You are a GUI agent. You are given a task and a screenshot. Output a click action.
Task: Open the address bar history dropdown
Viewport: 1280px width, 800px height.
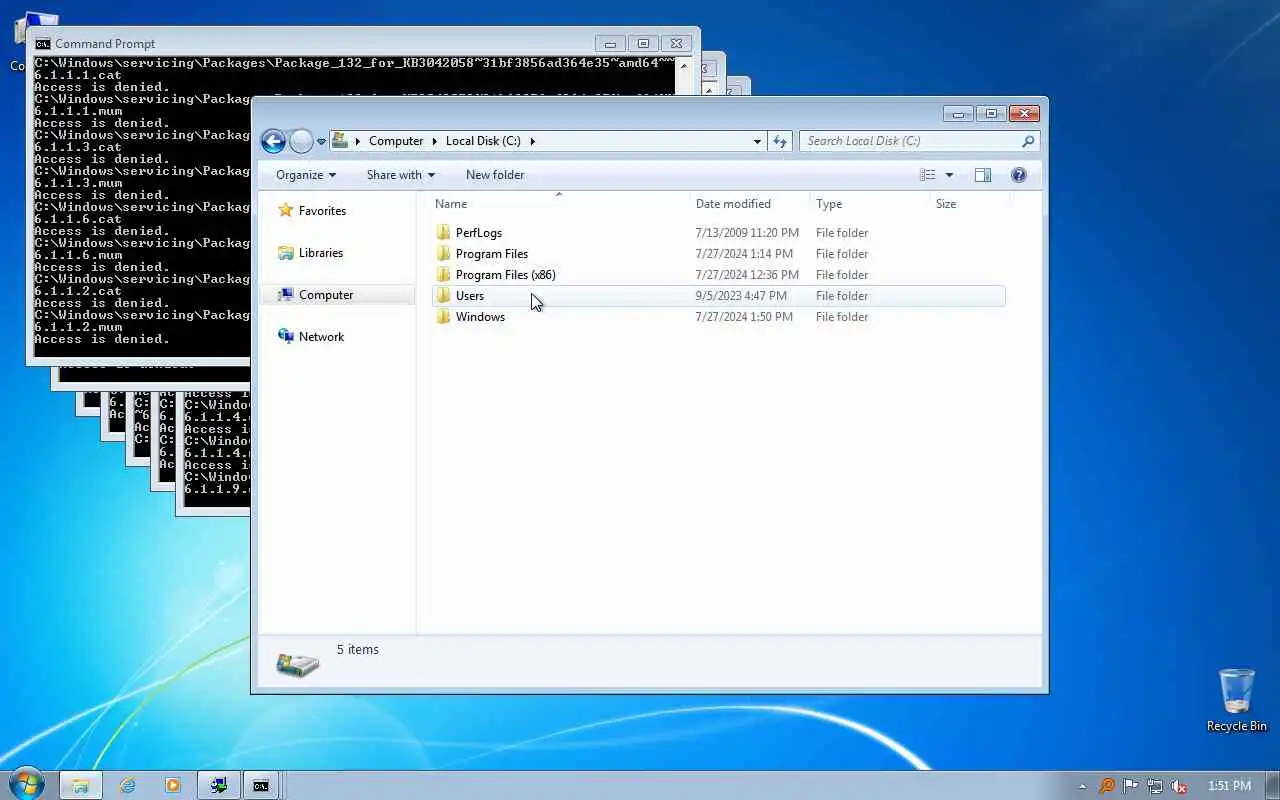point(757,141)
